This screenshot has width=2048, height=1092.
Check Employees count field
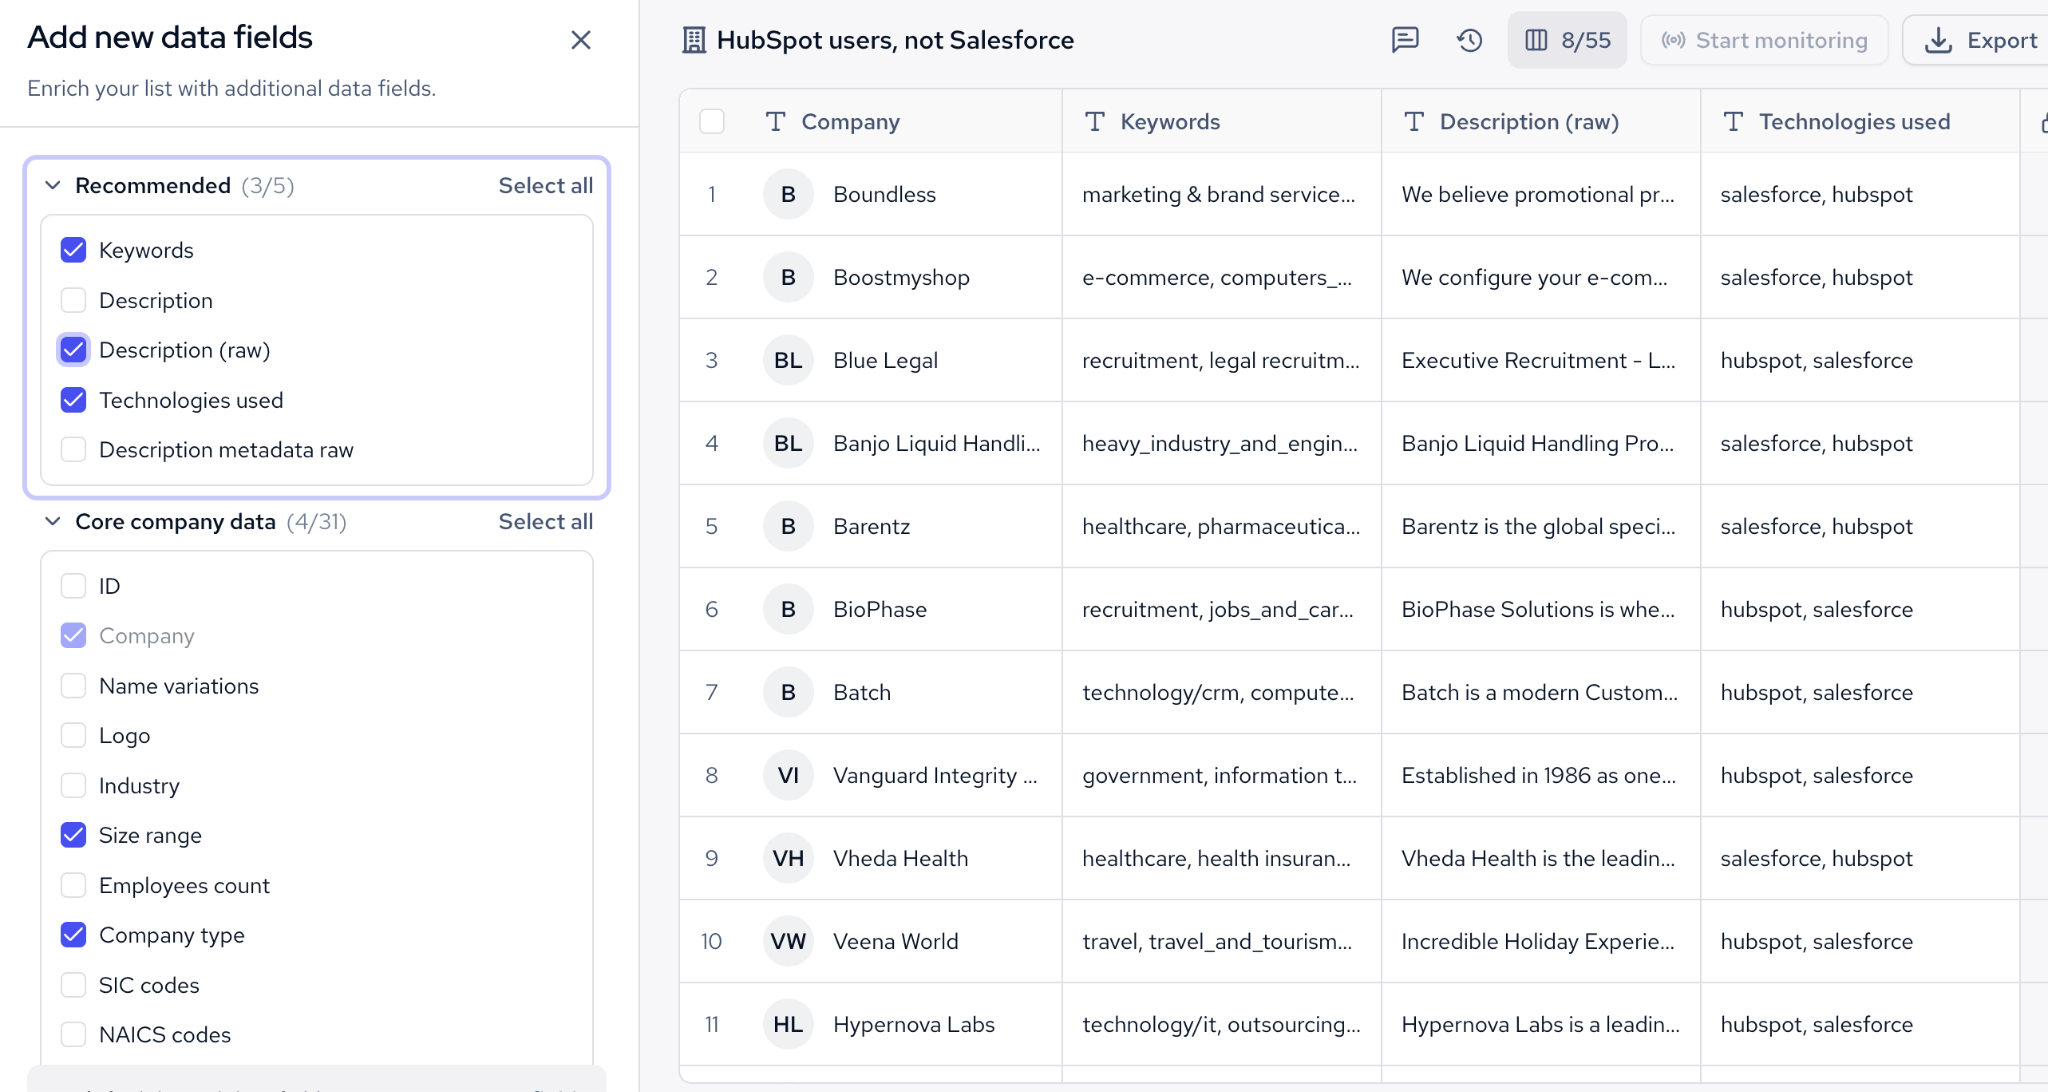tap(73, 885)
